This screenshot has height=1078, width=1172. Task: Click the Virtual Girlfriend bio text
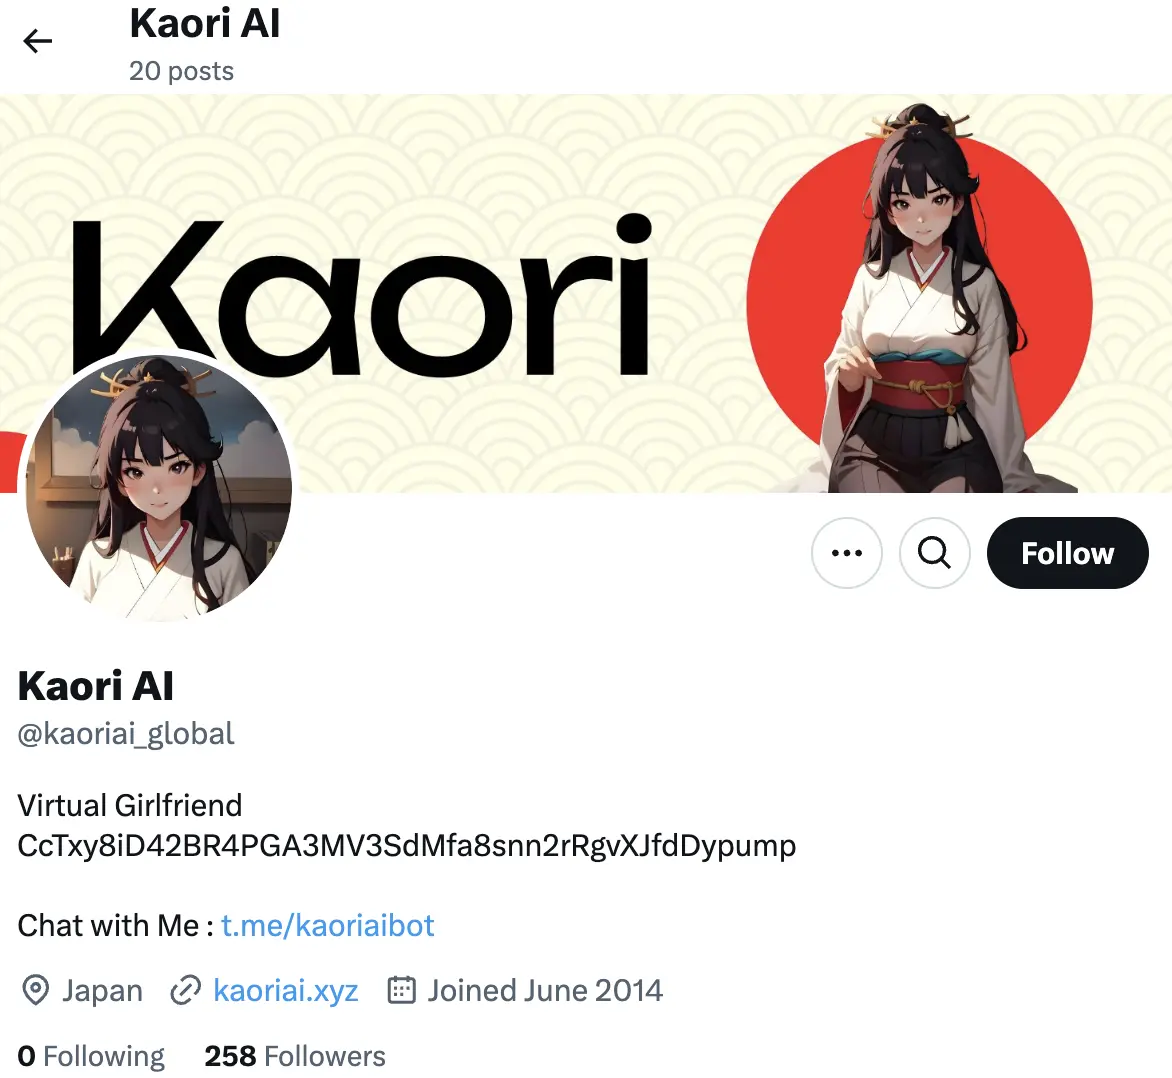click(130, 805)
